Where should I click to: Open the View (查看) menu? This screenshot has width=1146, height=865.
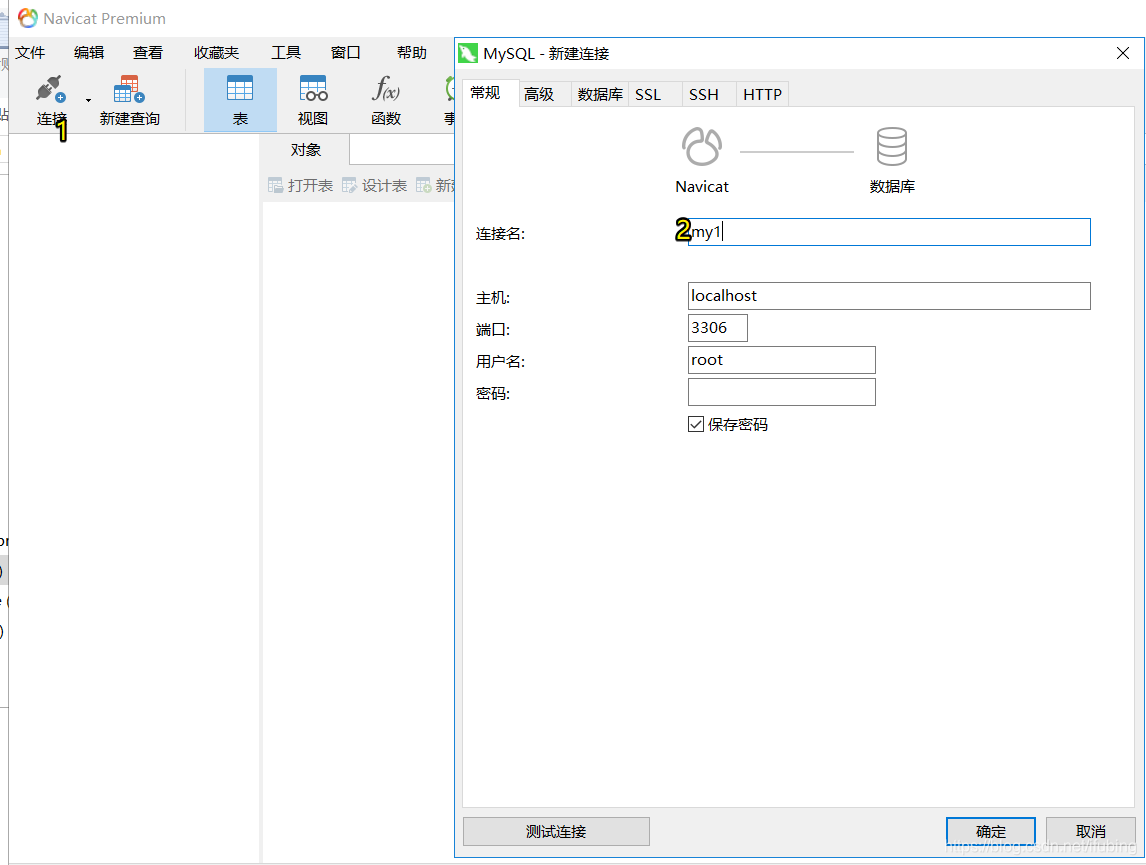pyautogui.click(x=148, y=53)
